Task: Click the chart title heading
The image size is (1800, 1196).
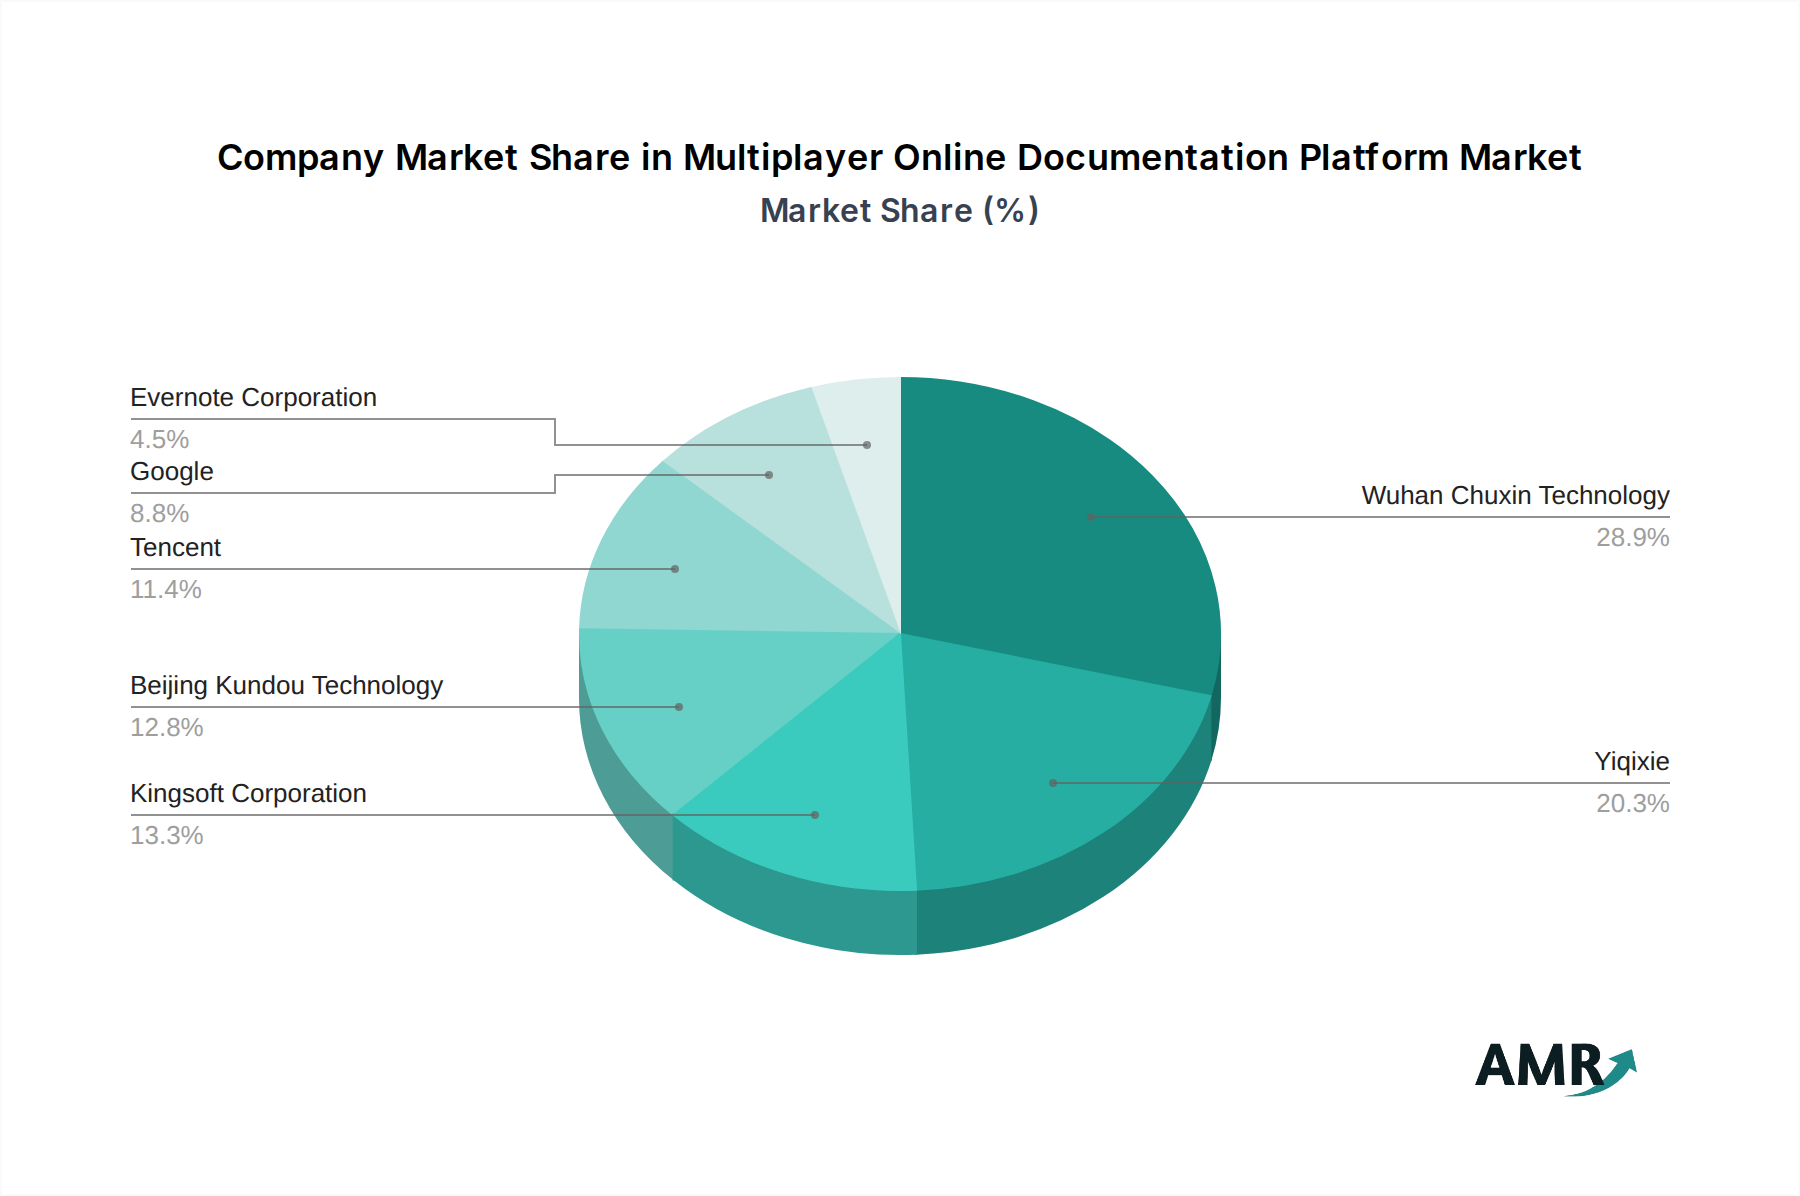Action: tap(899, 158)
